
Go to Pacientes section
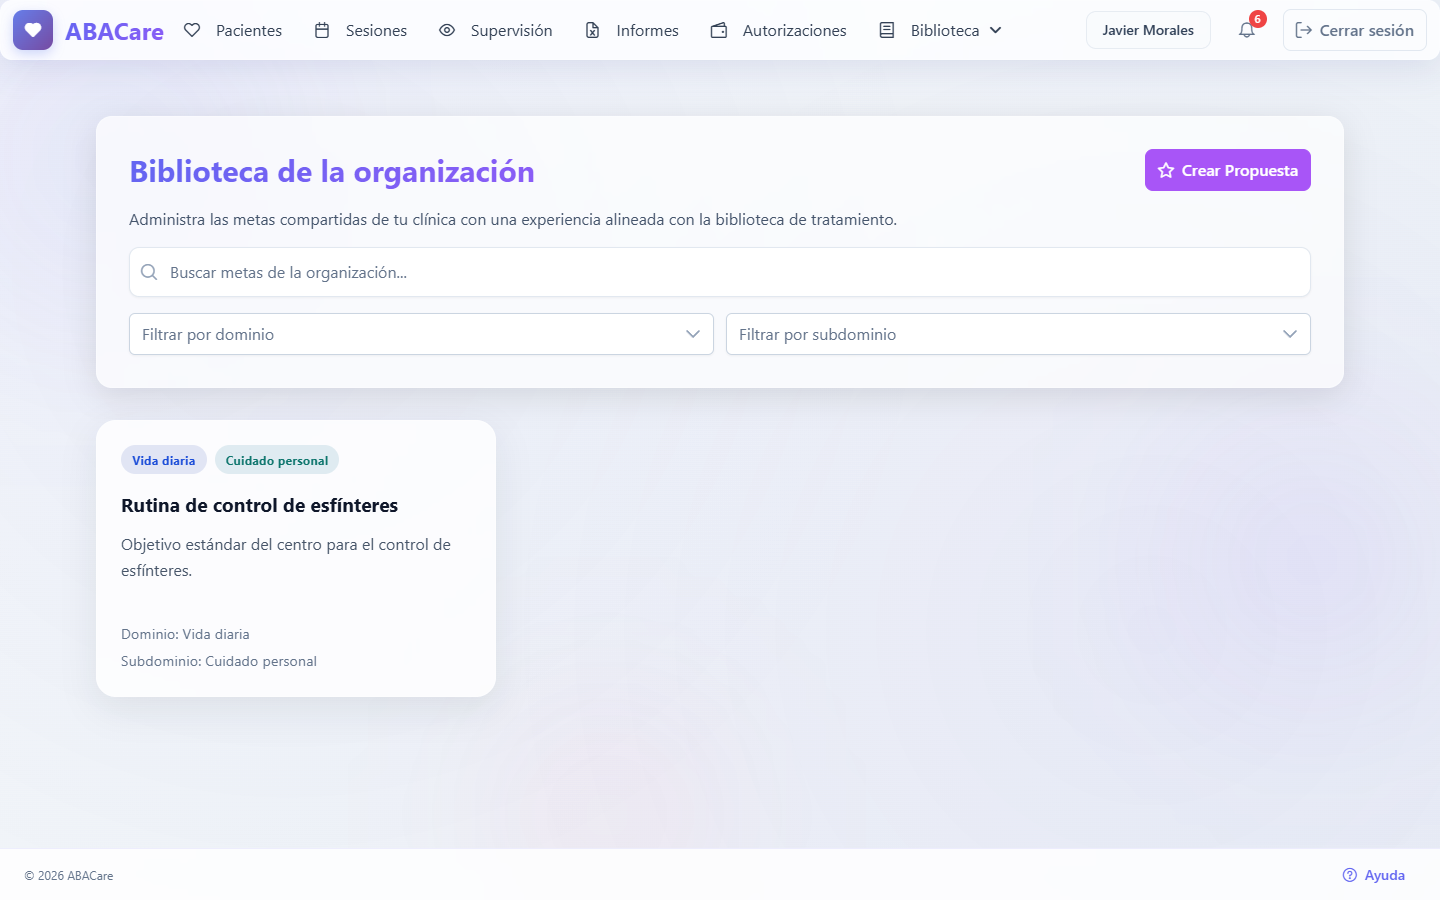(233, 30)
